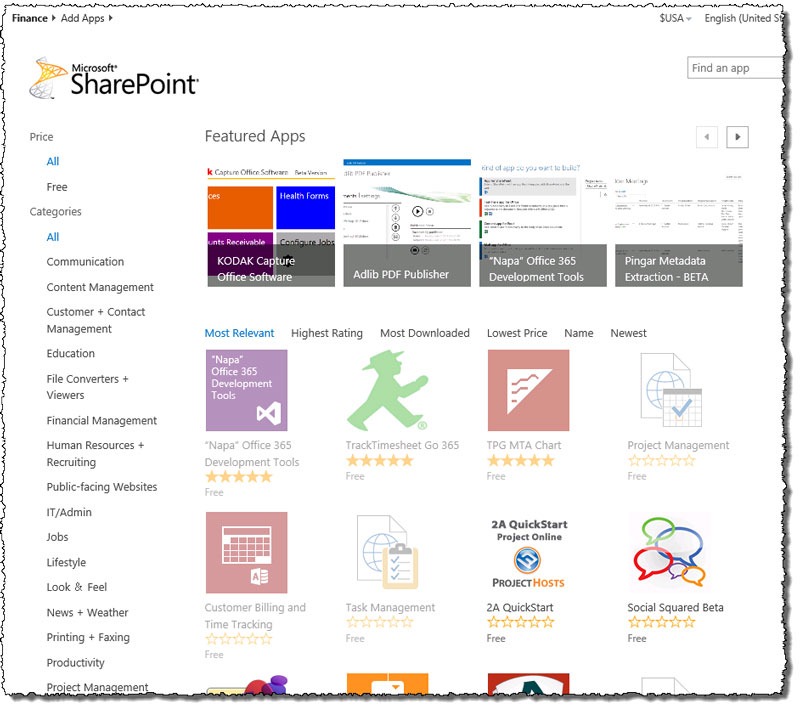Image resolution: width=800 pixels, height=712 pixels.
Task: Filter by Content Management category
Action: tap(100, 287)
